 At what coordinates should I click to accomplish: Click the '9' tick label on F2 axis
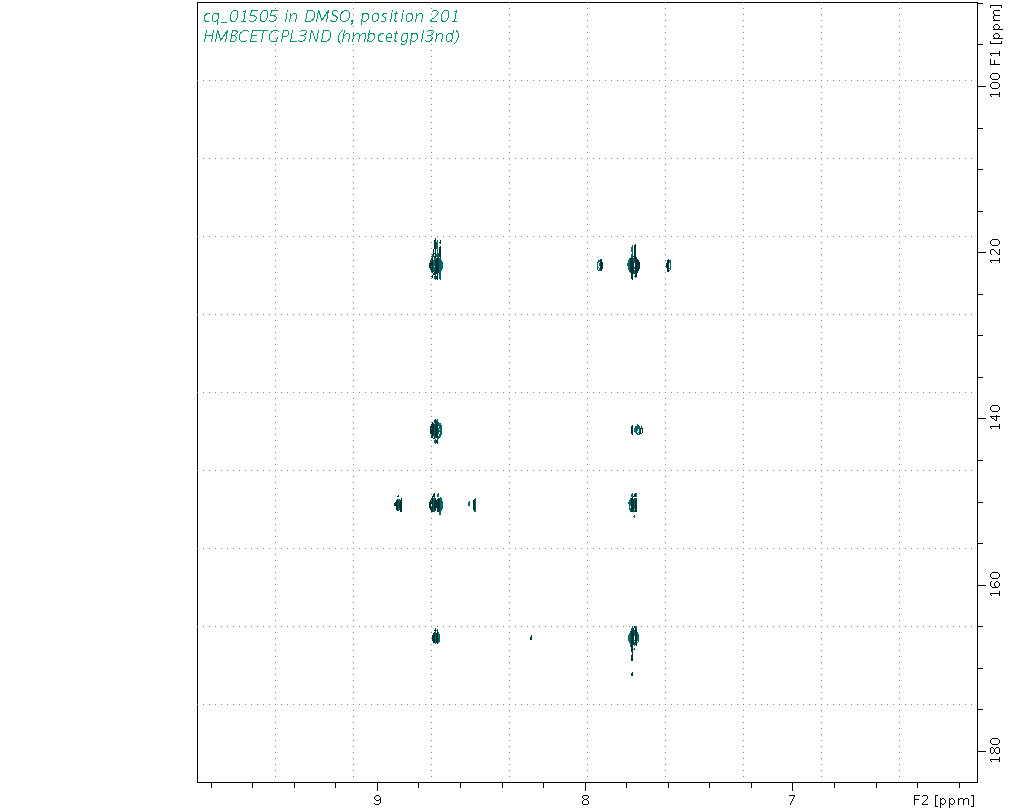tap(377, 800)
